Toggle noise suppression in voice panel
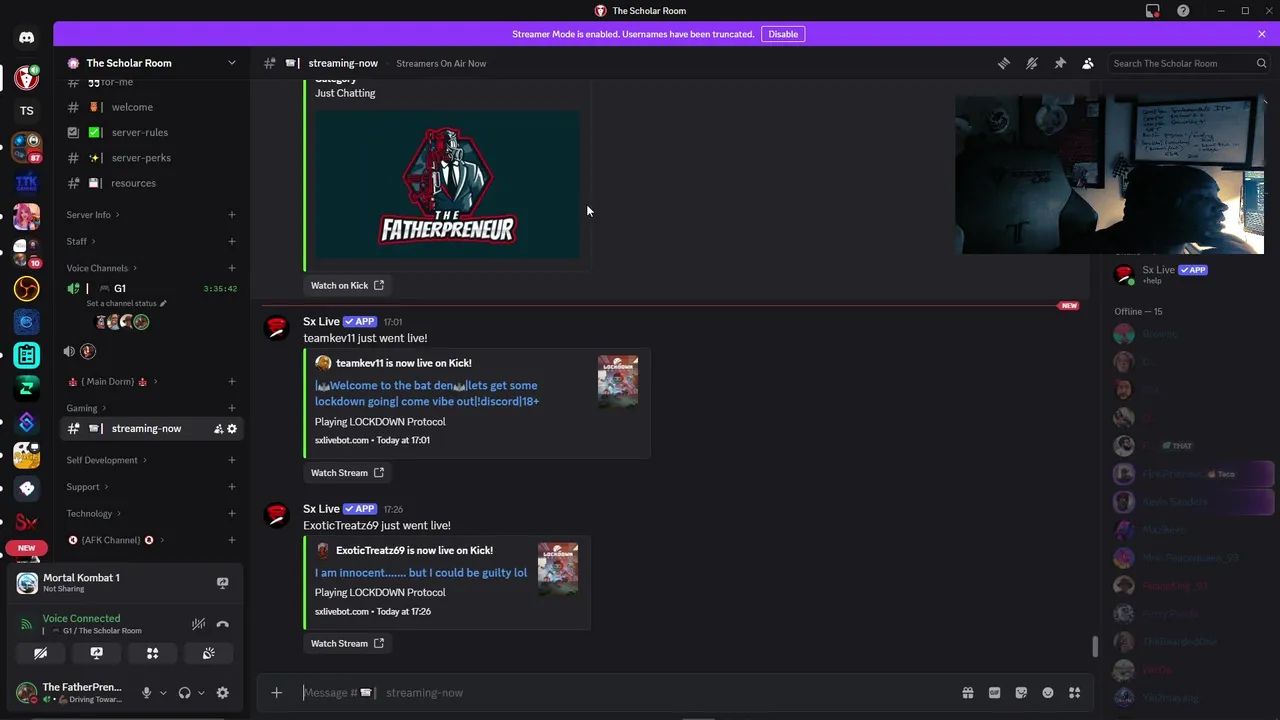Screen dimensions: 1280x720 [198, 624]
